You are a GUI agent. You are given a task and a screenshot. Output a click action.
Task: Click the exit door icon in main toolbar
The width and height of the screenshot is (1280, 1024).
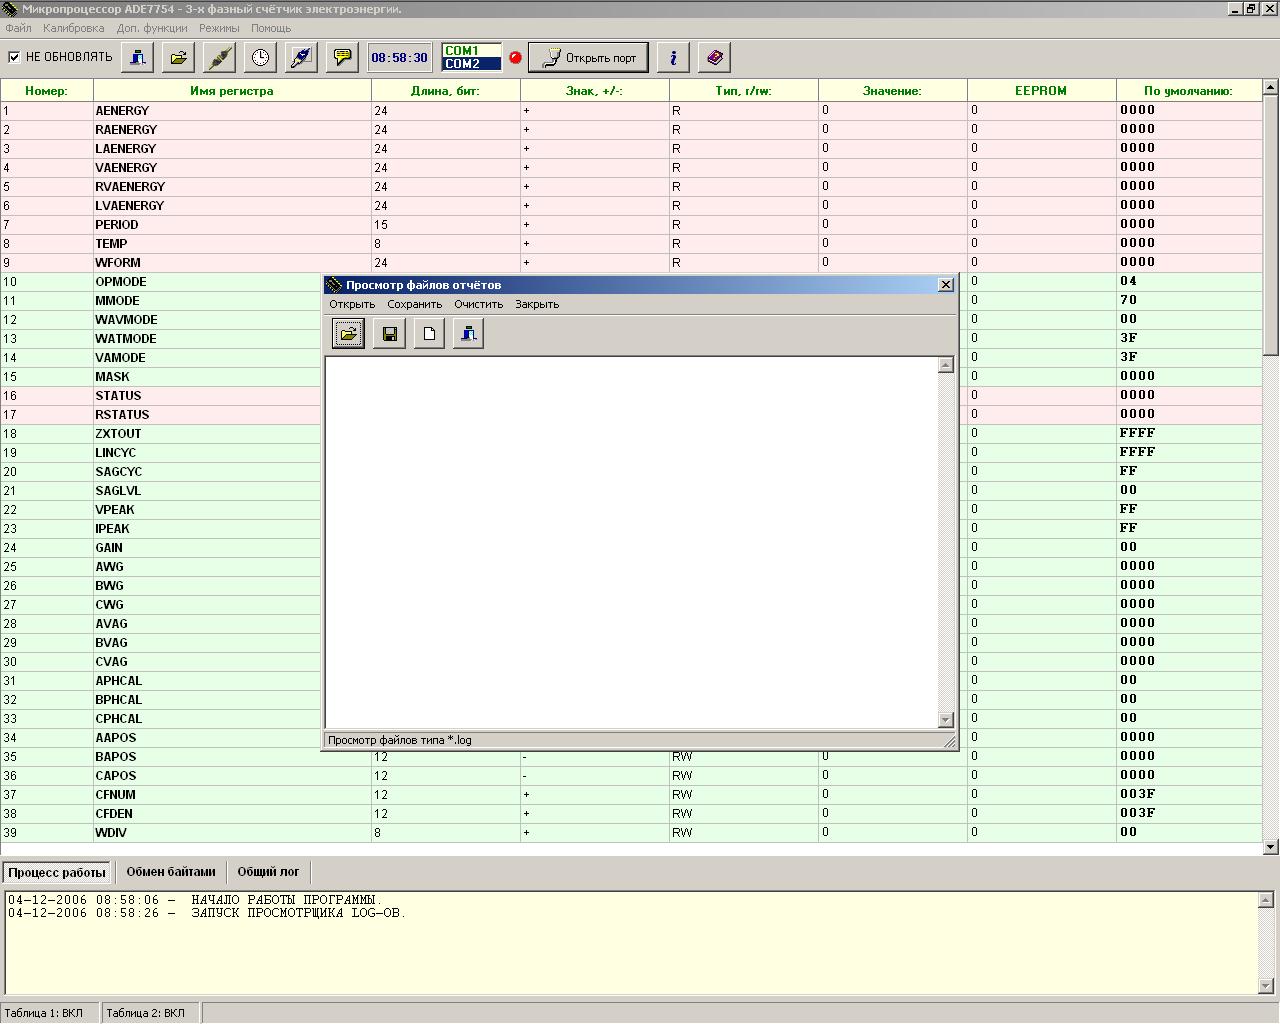[137, 57]
